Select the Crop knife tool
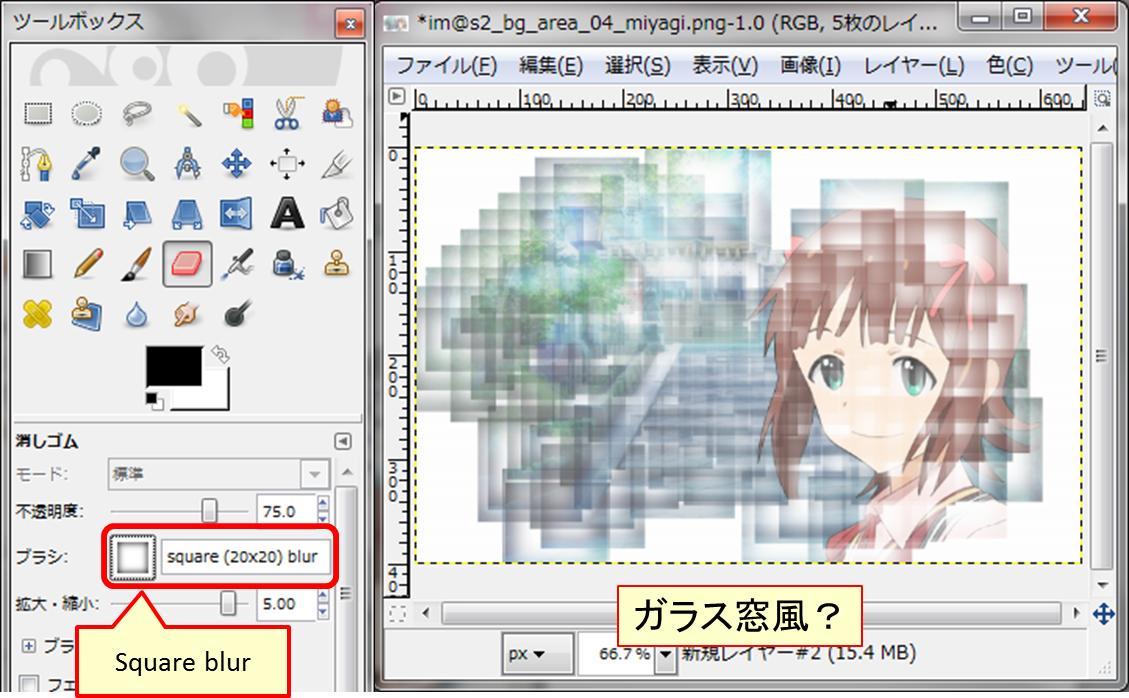This screenshot has width=1129, height=698. pyautogui.click(x=336, y=164)
